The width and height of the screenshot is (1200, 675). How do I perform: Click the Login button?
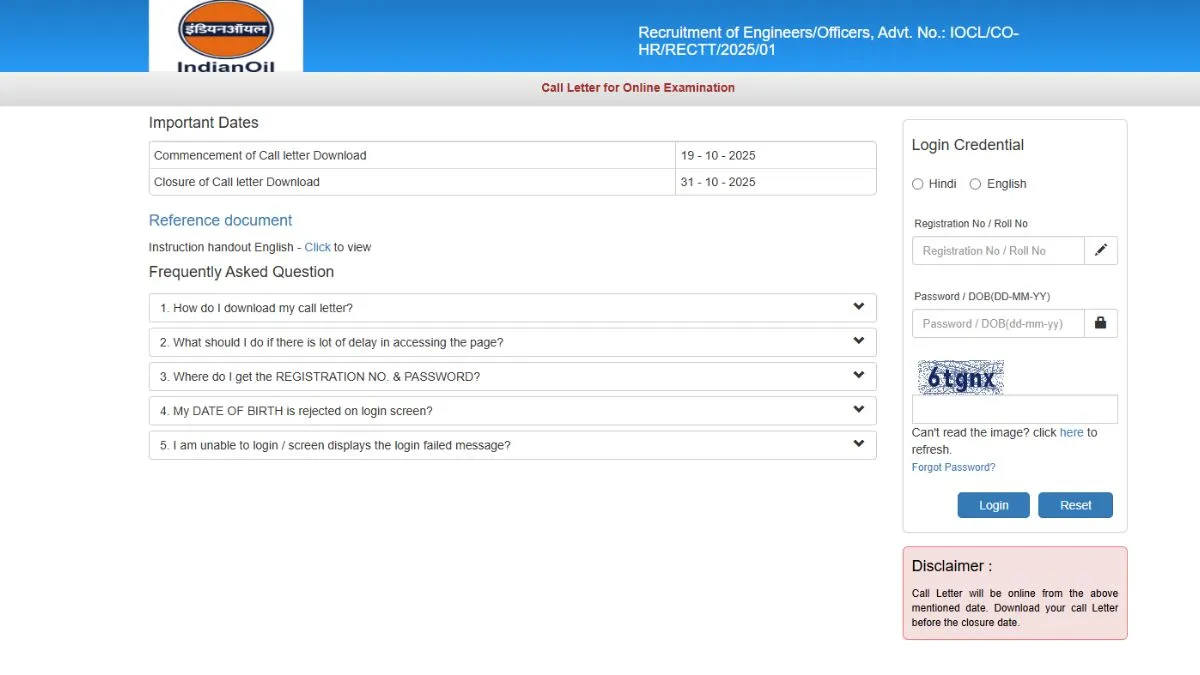[x=993, y=505]
